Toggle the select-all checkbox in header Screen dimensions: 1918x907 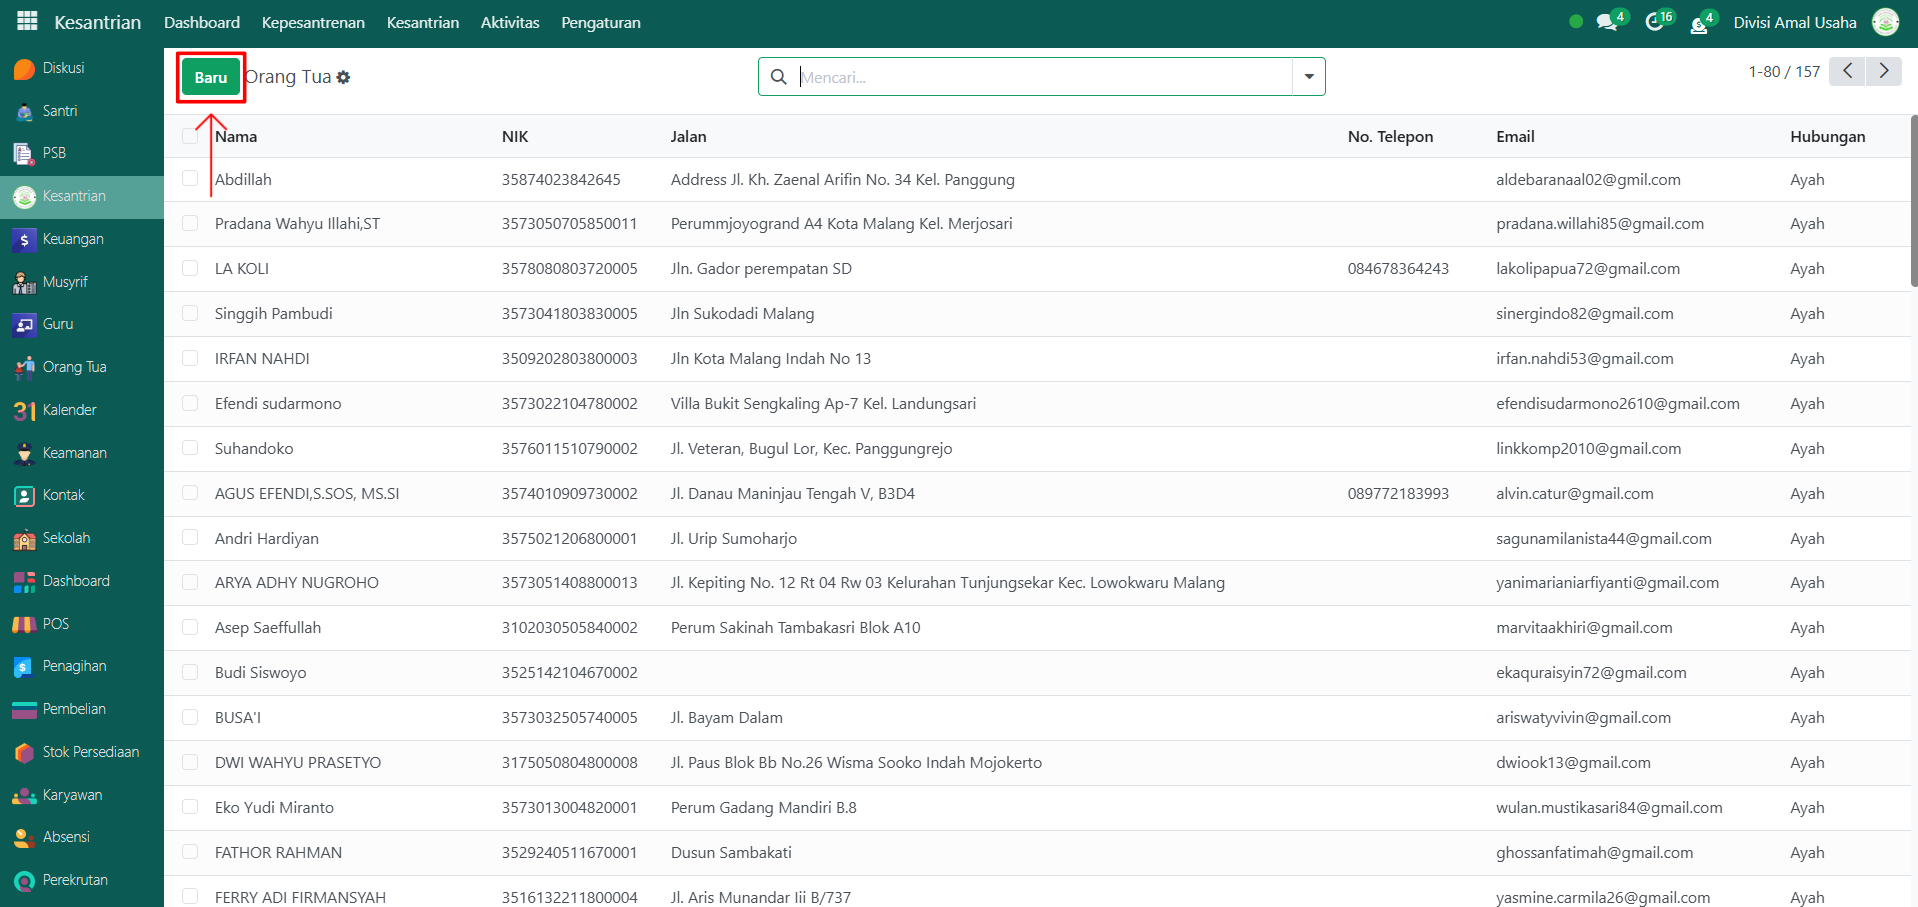[190, 136]
